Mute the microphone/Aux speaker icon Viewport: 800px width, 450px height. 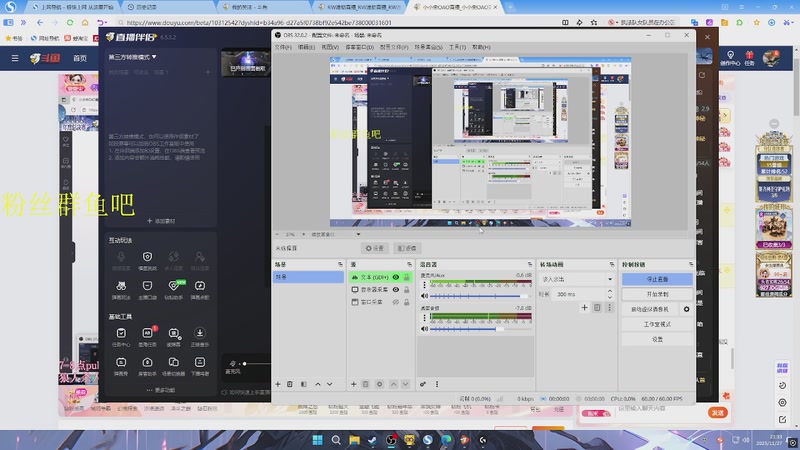click(x=424, y=296)
